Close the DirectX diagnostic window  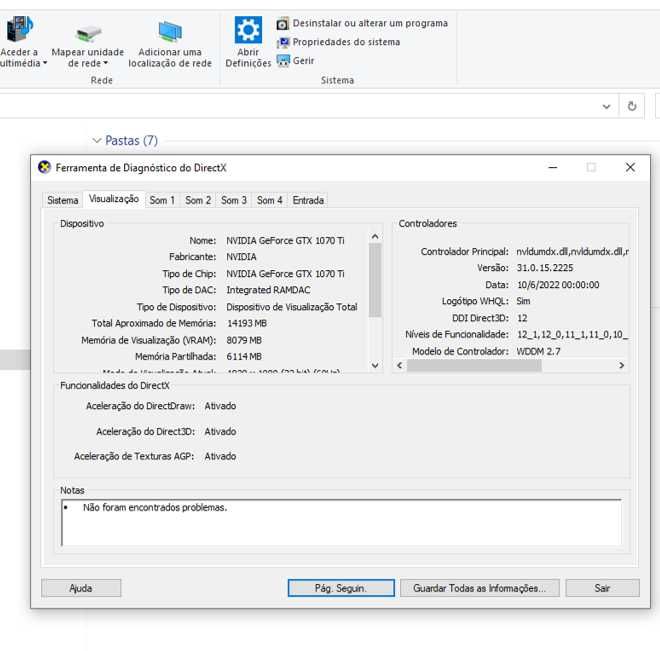tap(630, 167)
